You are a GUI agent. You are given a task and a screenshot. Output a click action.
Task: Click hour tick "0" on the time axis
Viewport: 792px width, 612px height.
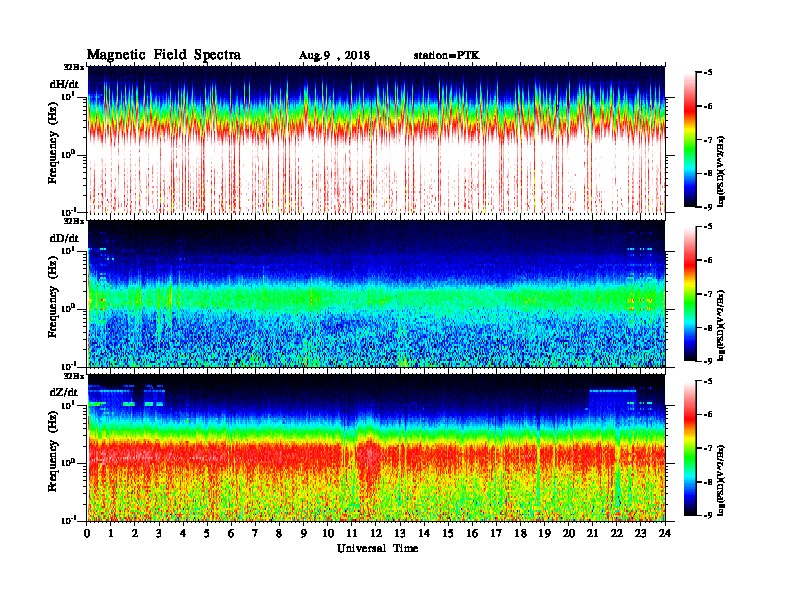click(88, 534)
